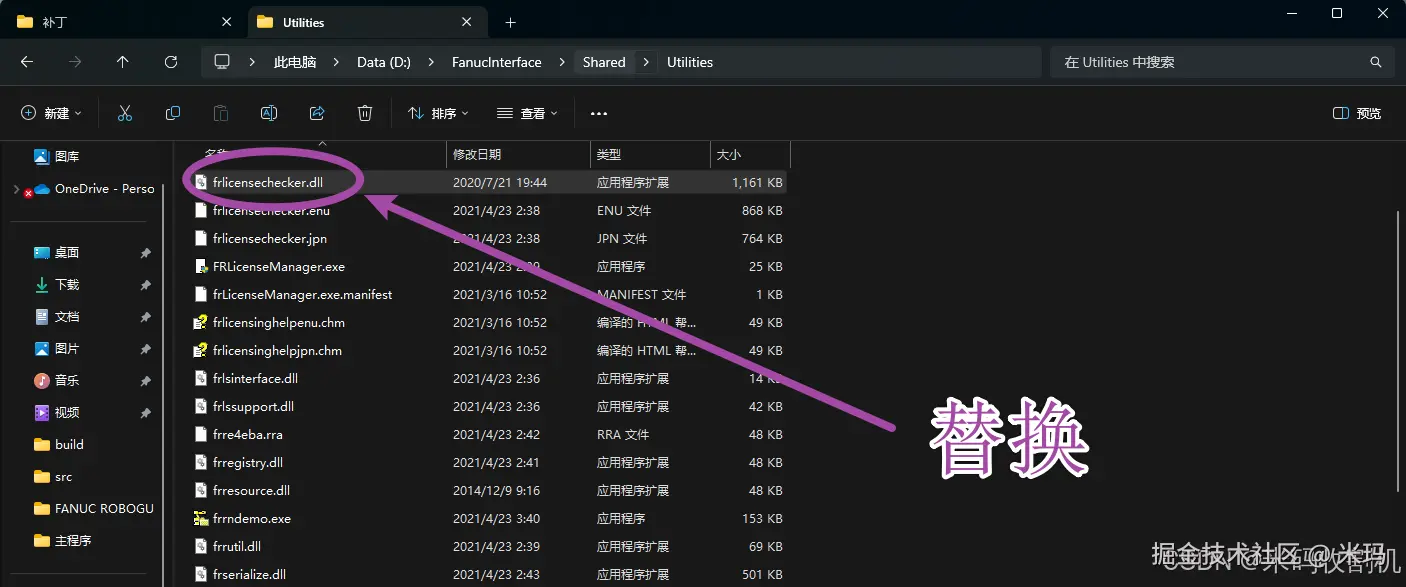
Task: Expand chevron after 此电脑 in address bar
Action: point(336,62)
